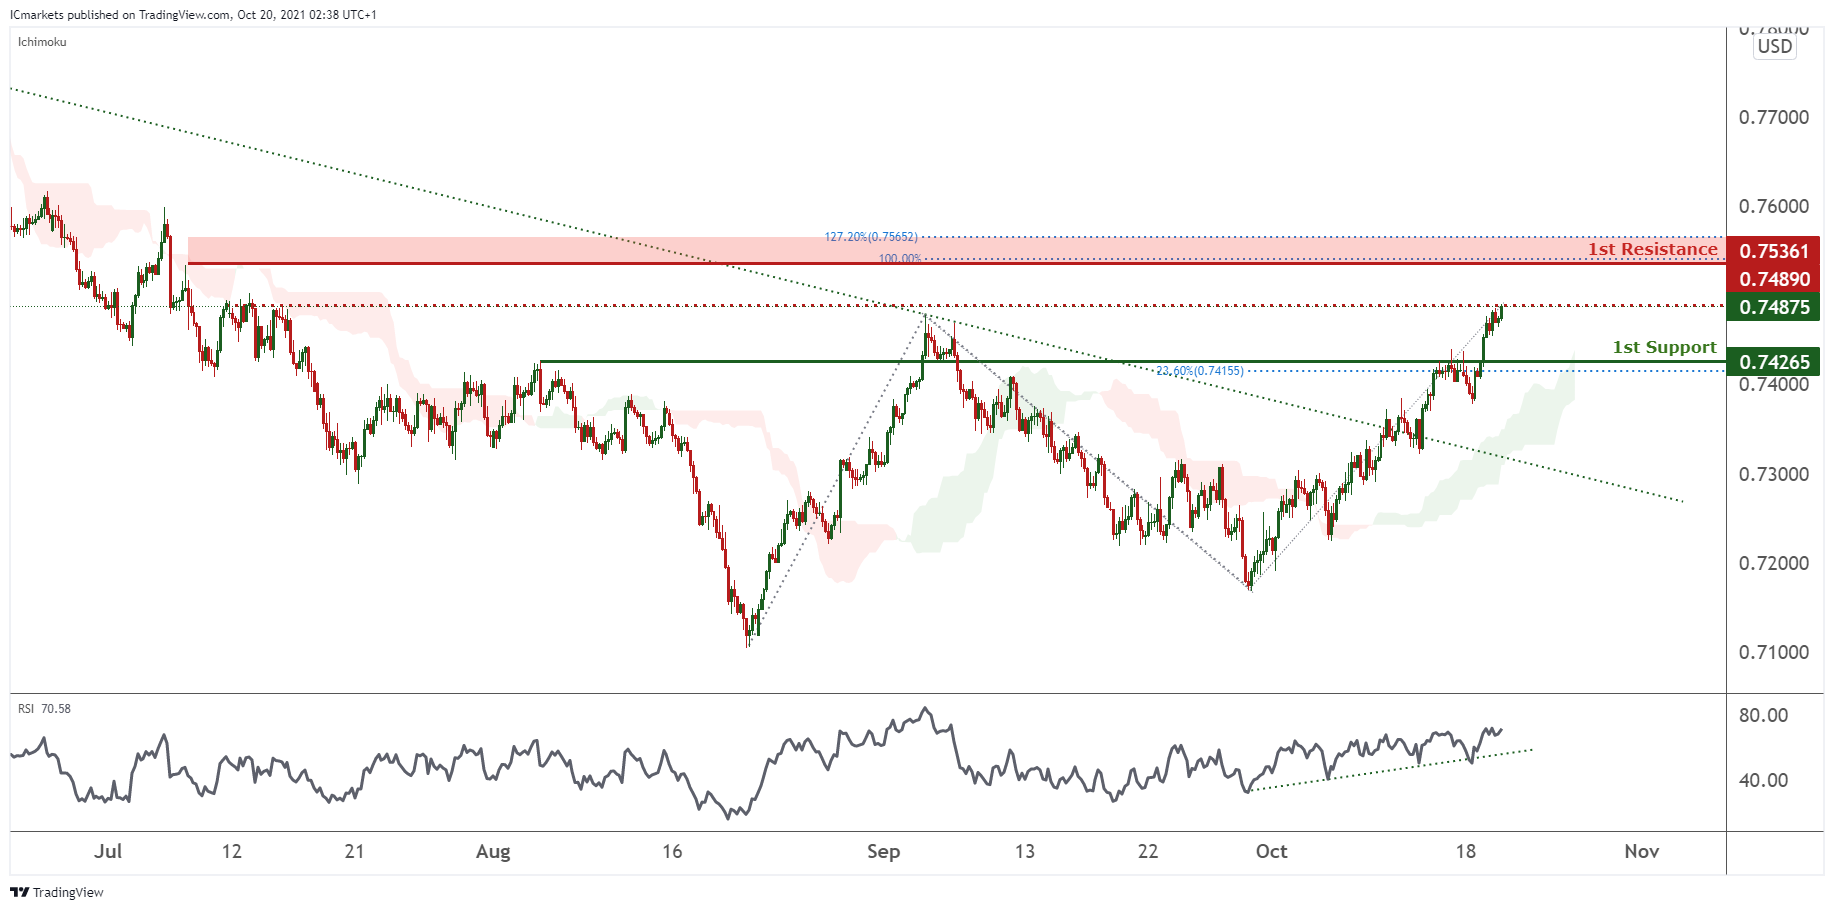Select the 1st Support text label

point(1664,347)
